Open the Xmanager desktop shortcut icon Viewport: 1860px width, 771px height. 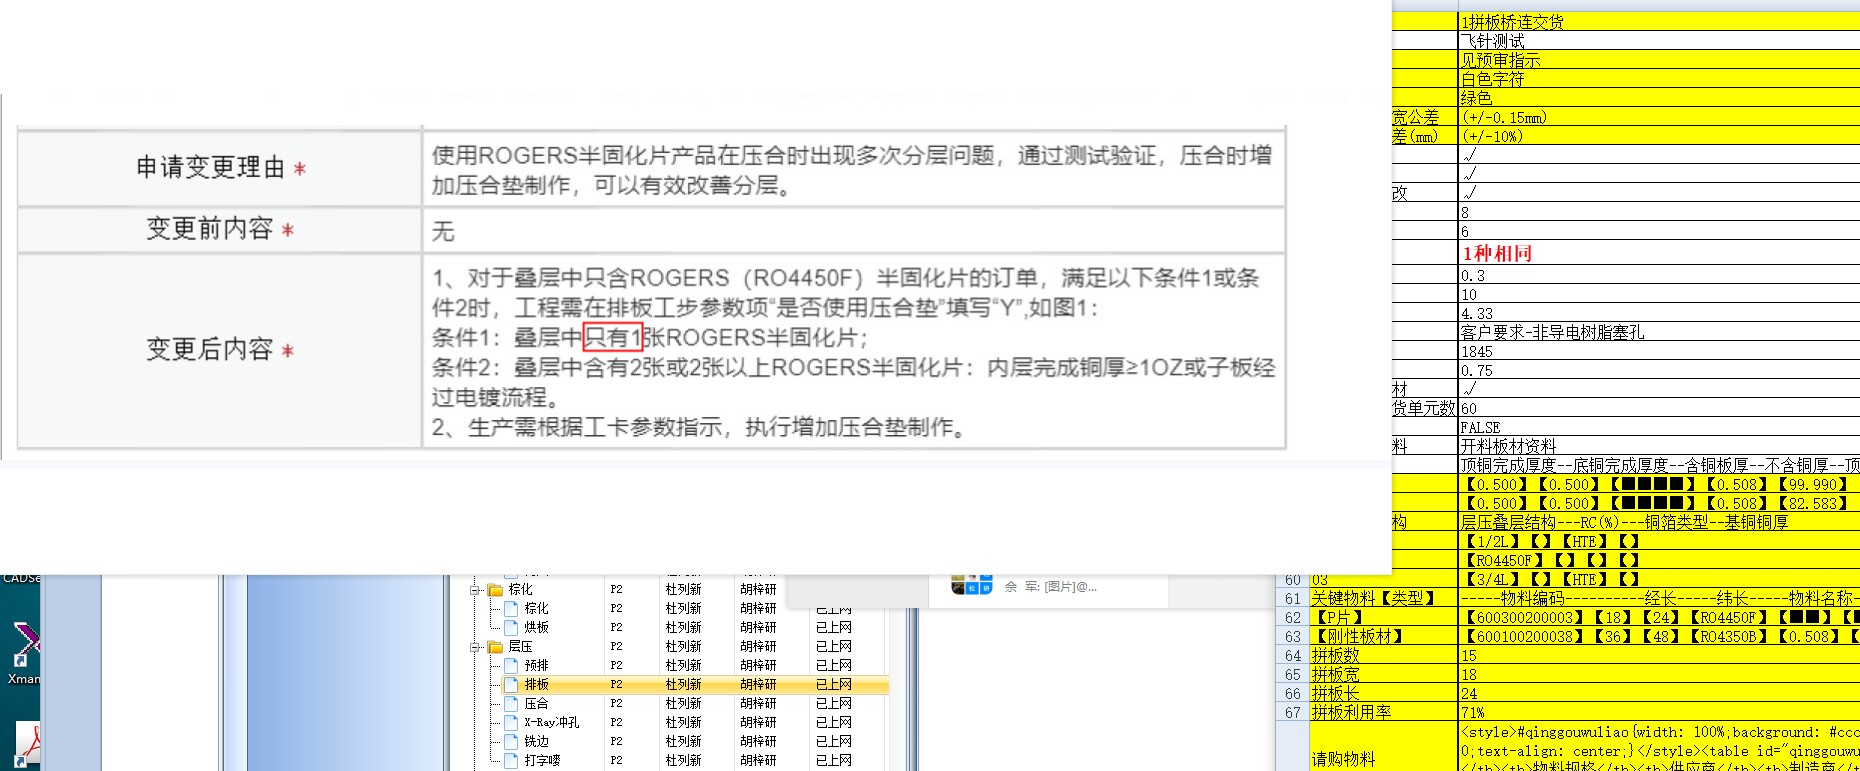tap(24, 643)
